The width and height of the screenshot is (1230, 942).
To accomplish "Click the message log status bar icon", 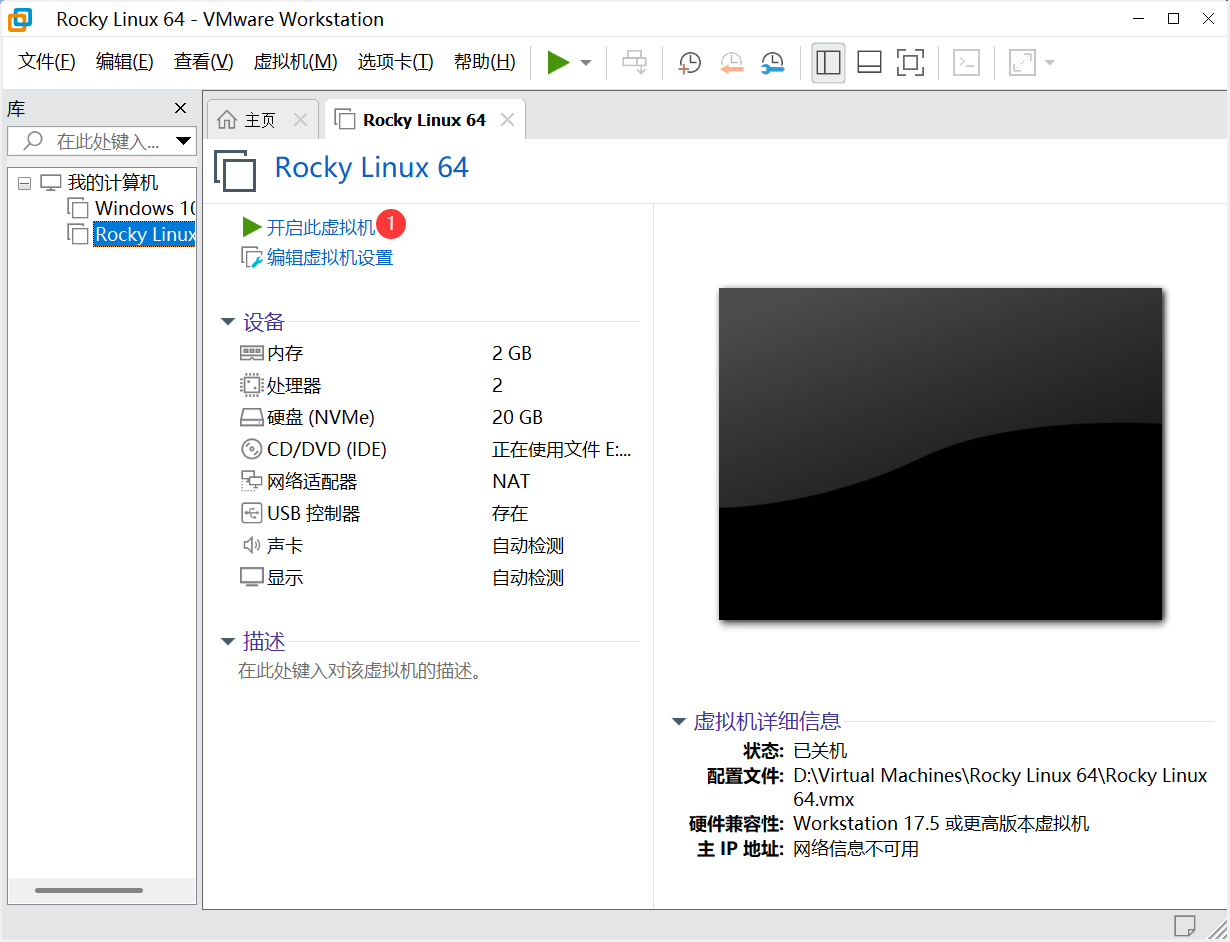I will (x=1185, y=924).
